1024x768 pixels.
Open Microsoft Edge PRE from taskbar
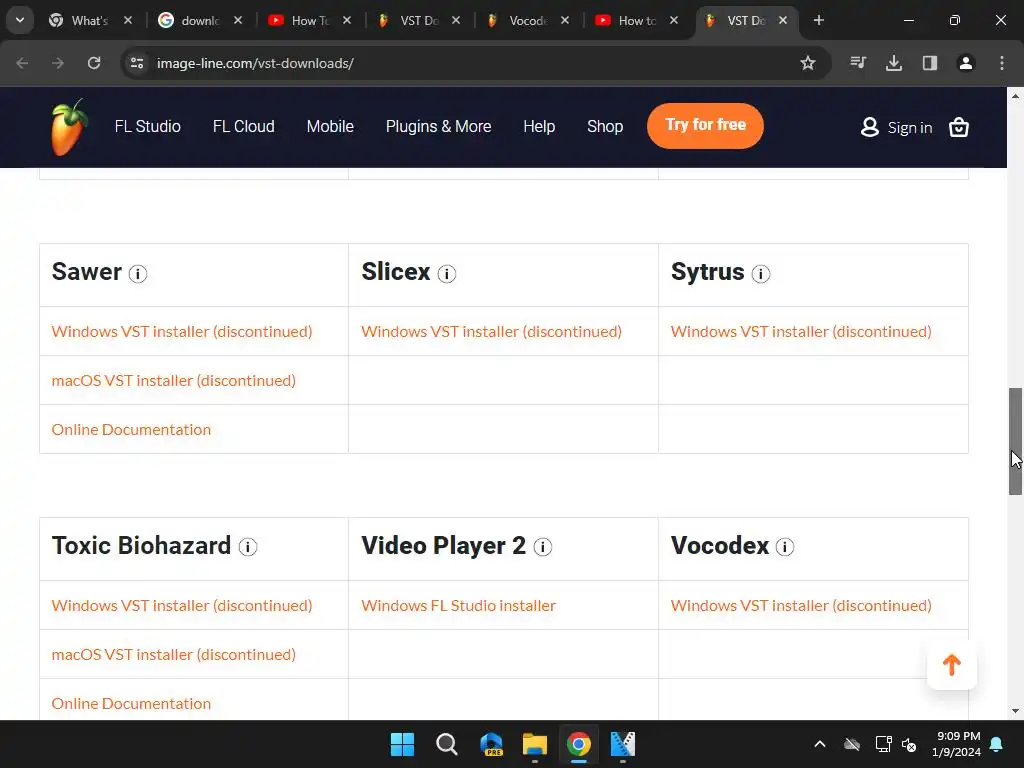pos(491,744)
